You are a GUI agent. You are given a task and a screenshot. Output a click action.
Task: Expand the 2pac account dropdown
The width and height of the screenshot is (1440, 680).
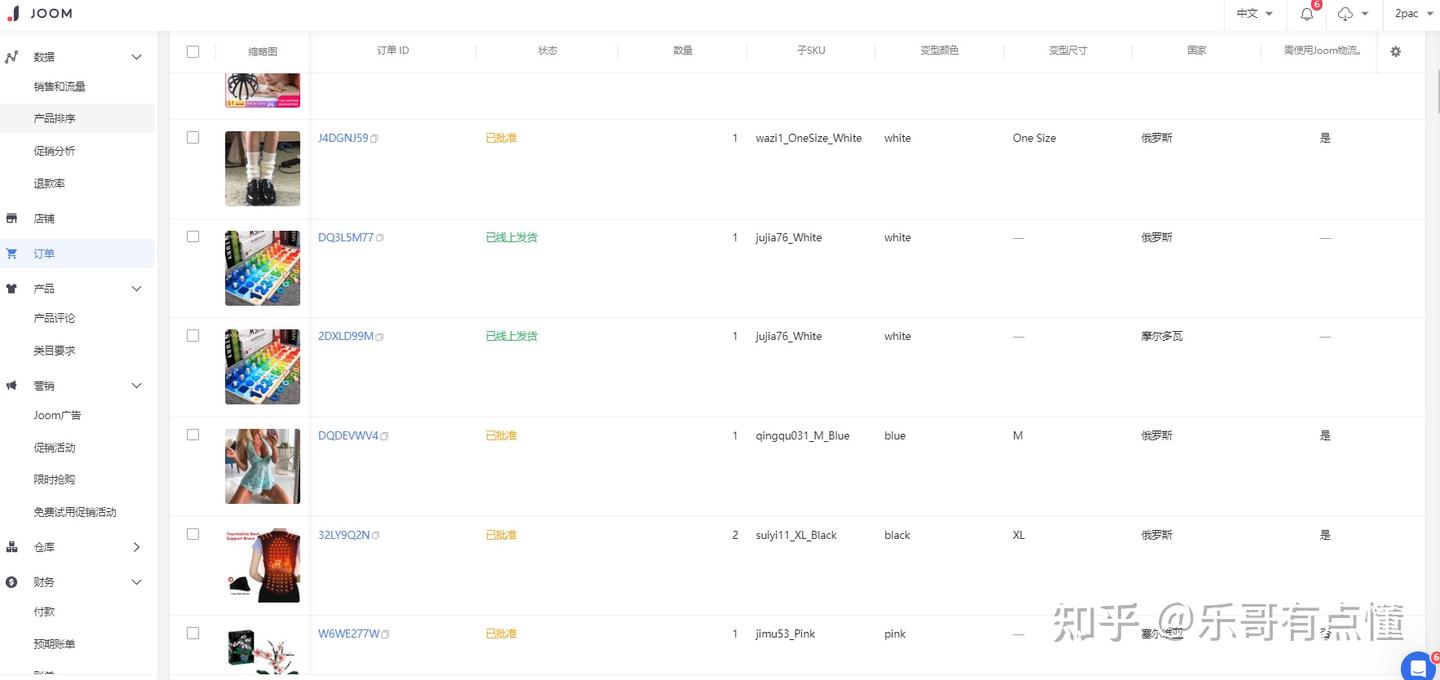[x=1412, y=14]
